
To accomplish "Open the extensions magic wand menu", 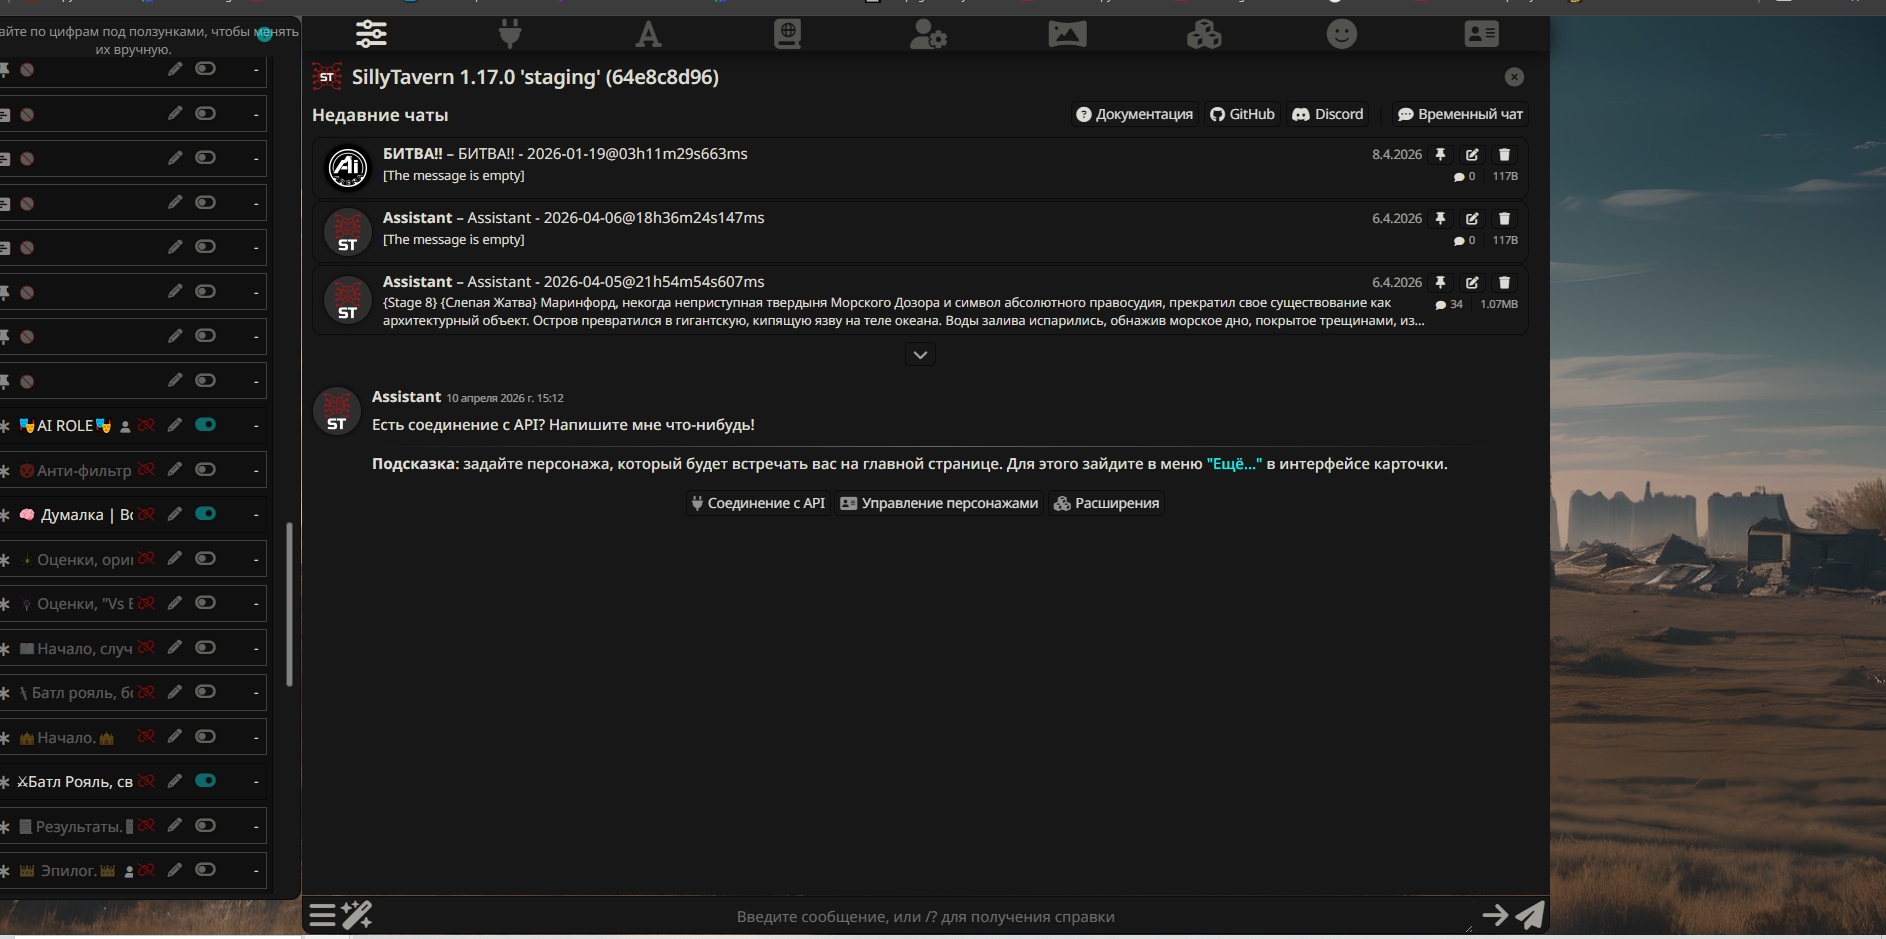I will click(357, 915).
